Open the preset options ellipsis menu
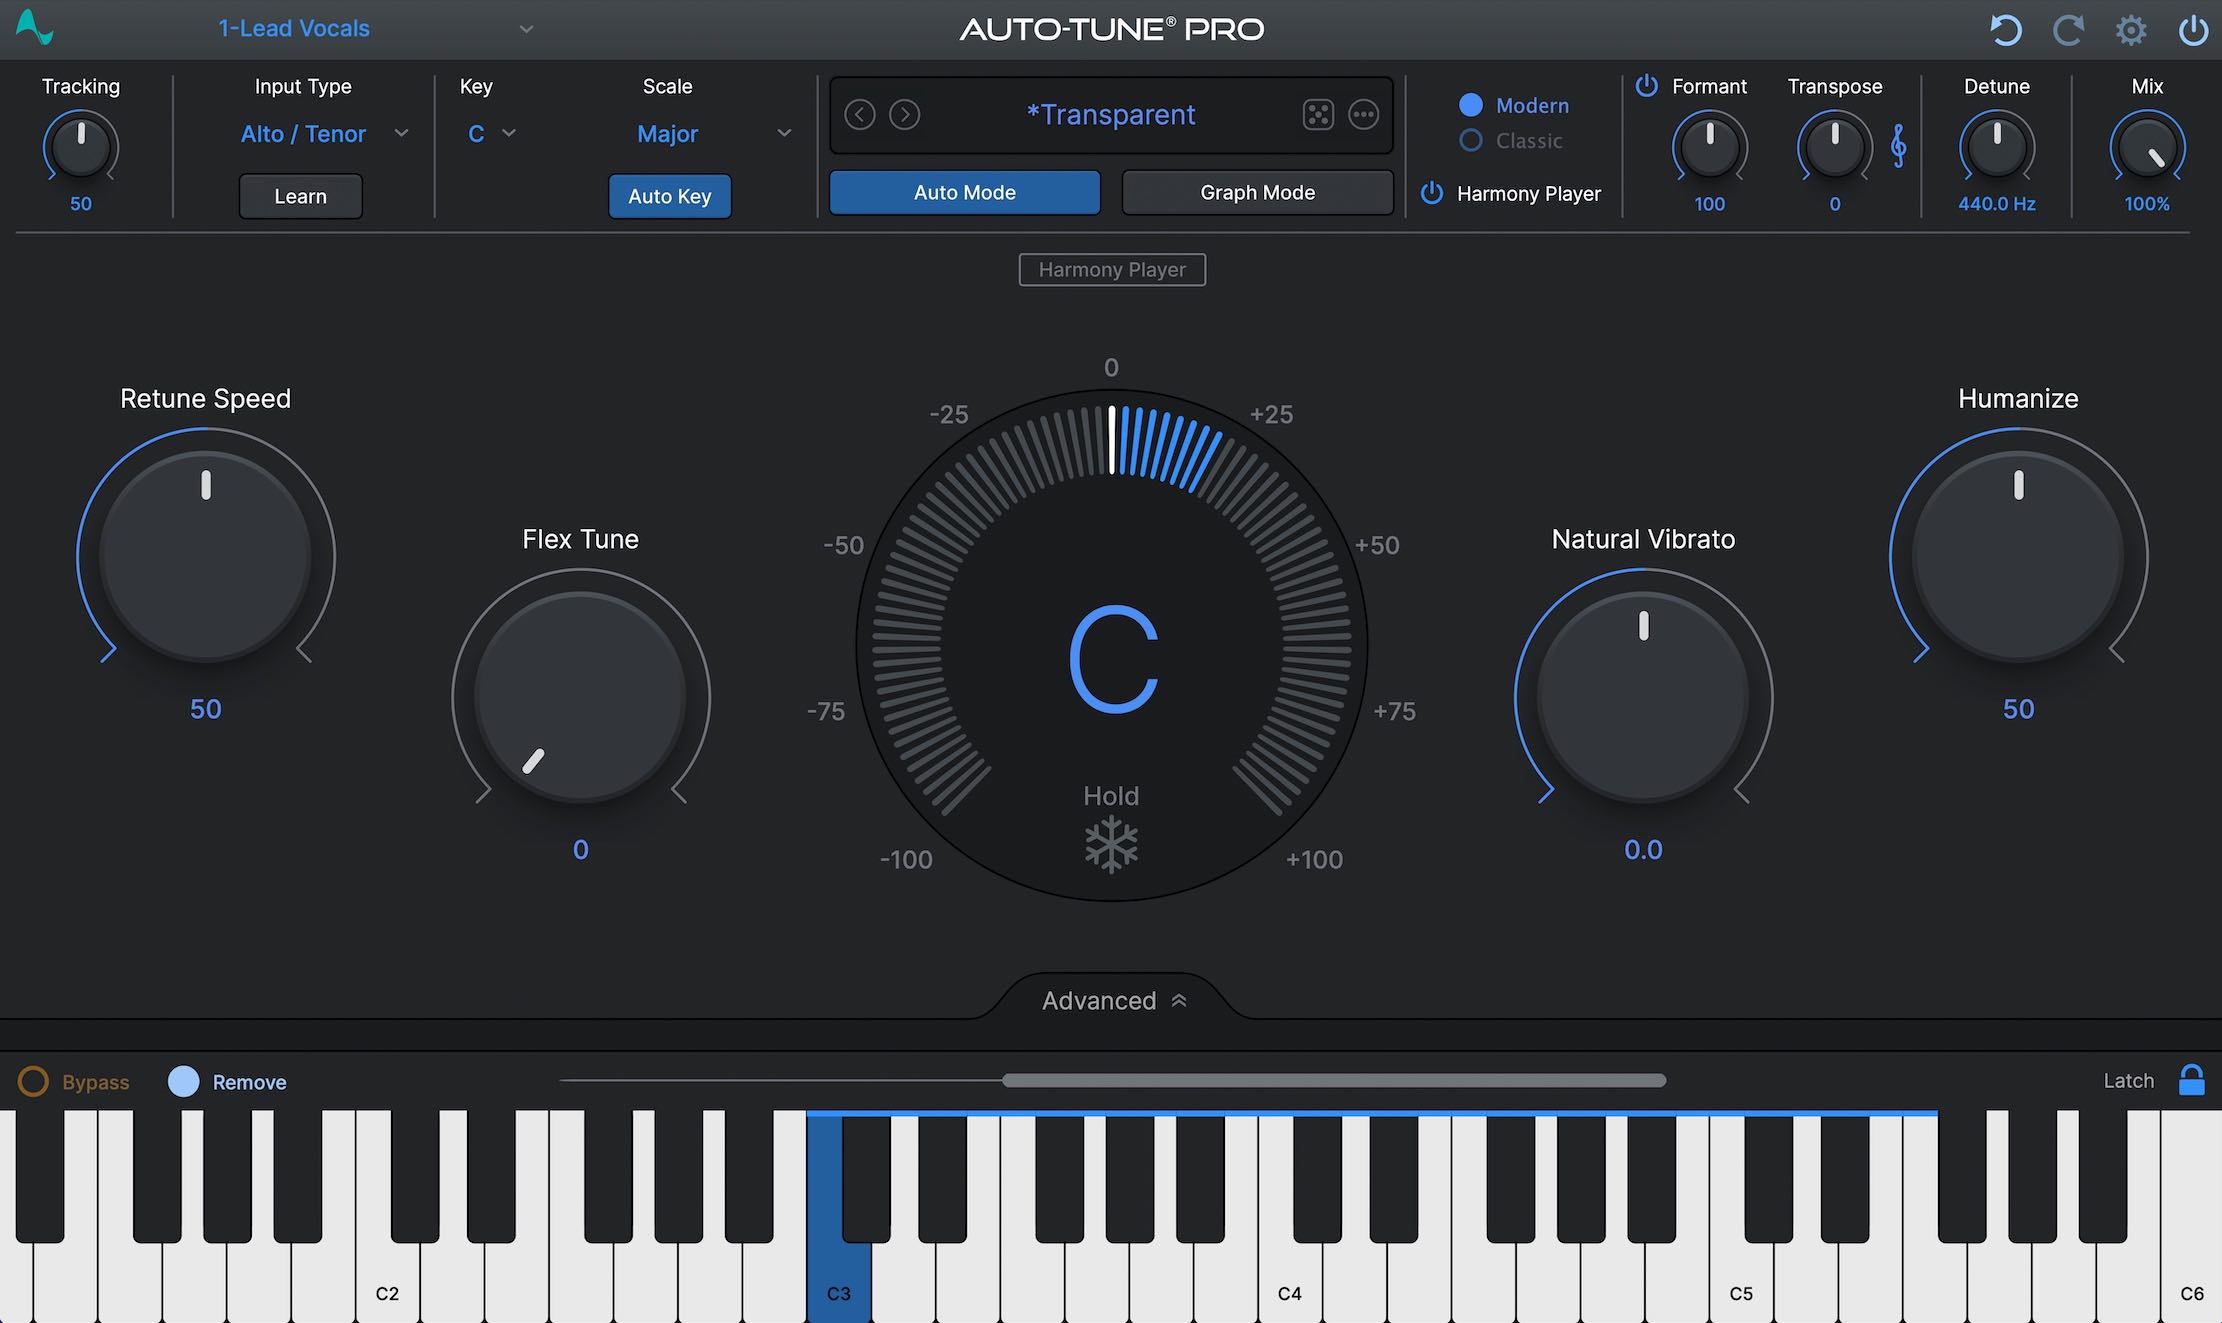 pyautogui.click(x=1363, y=115)
